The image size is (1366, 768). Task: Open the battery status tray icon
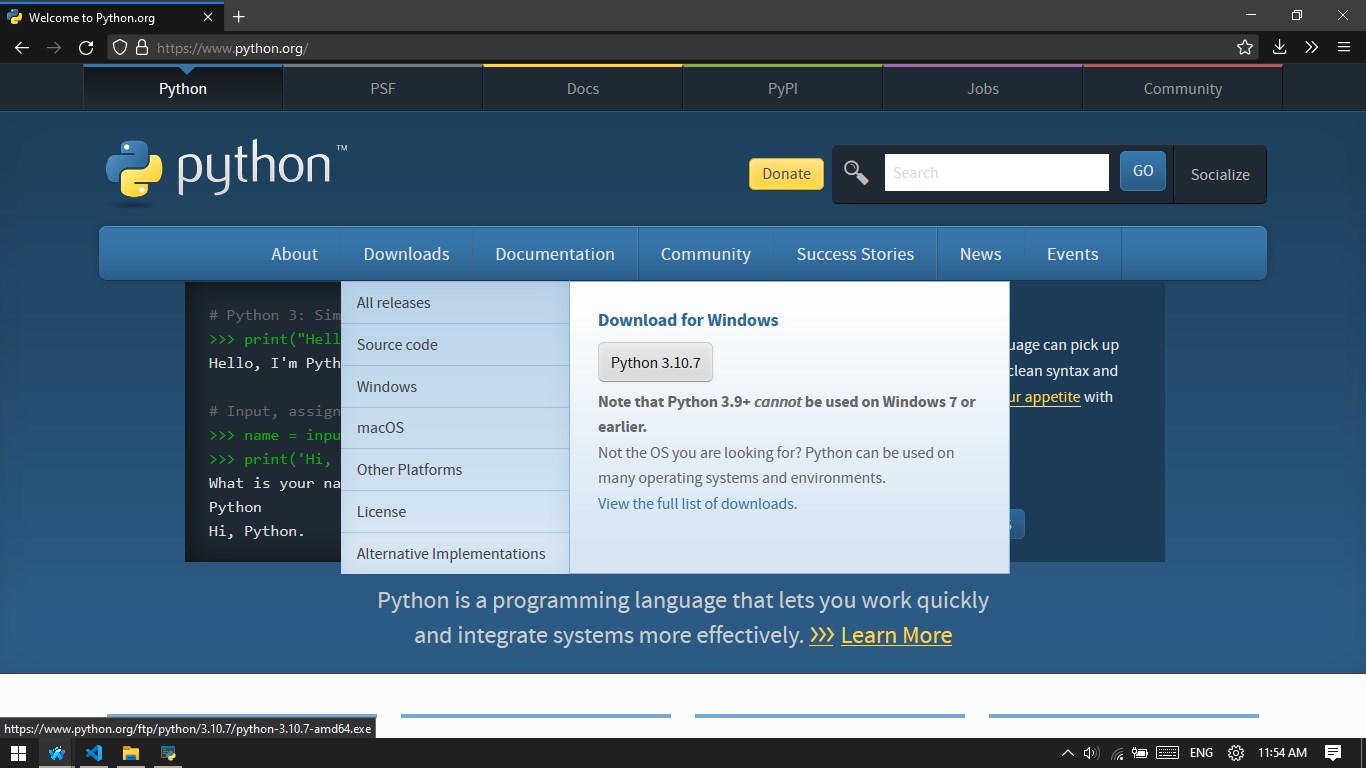[1139, 753]
